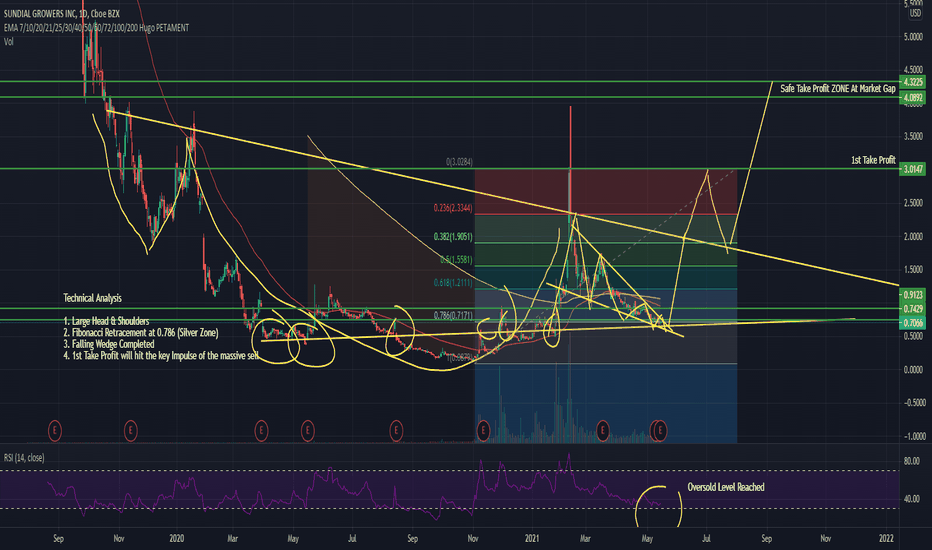Click the 'Oversold Level Reached' annotation
This screenshot has width=932, height=550.
coord(726,487)
